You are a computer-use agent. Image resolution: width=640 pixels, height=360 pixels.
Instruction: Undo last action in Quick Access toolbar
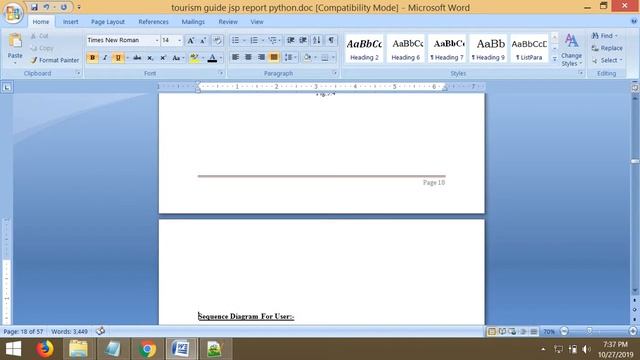coord(46,7)
